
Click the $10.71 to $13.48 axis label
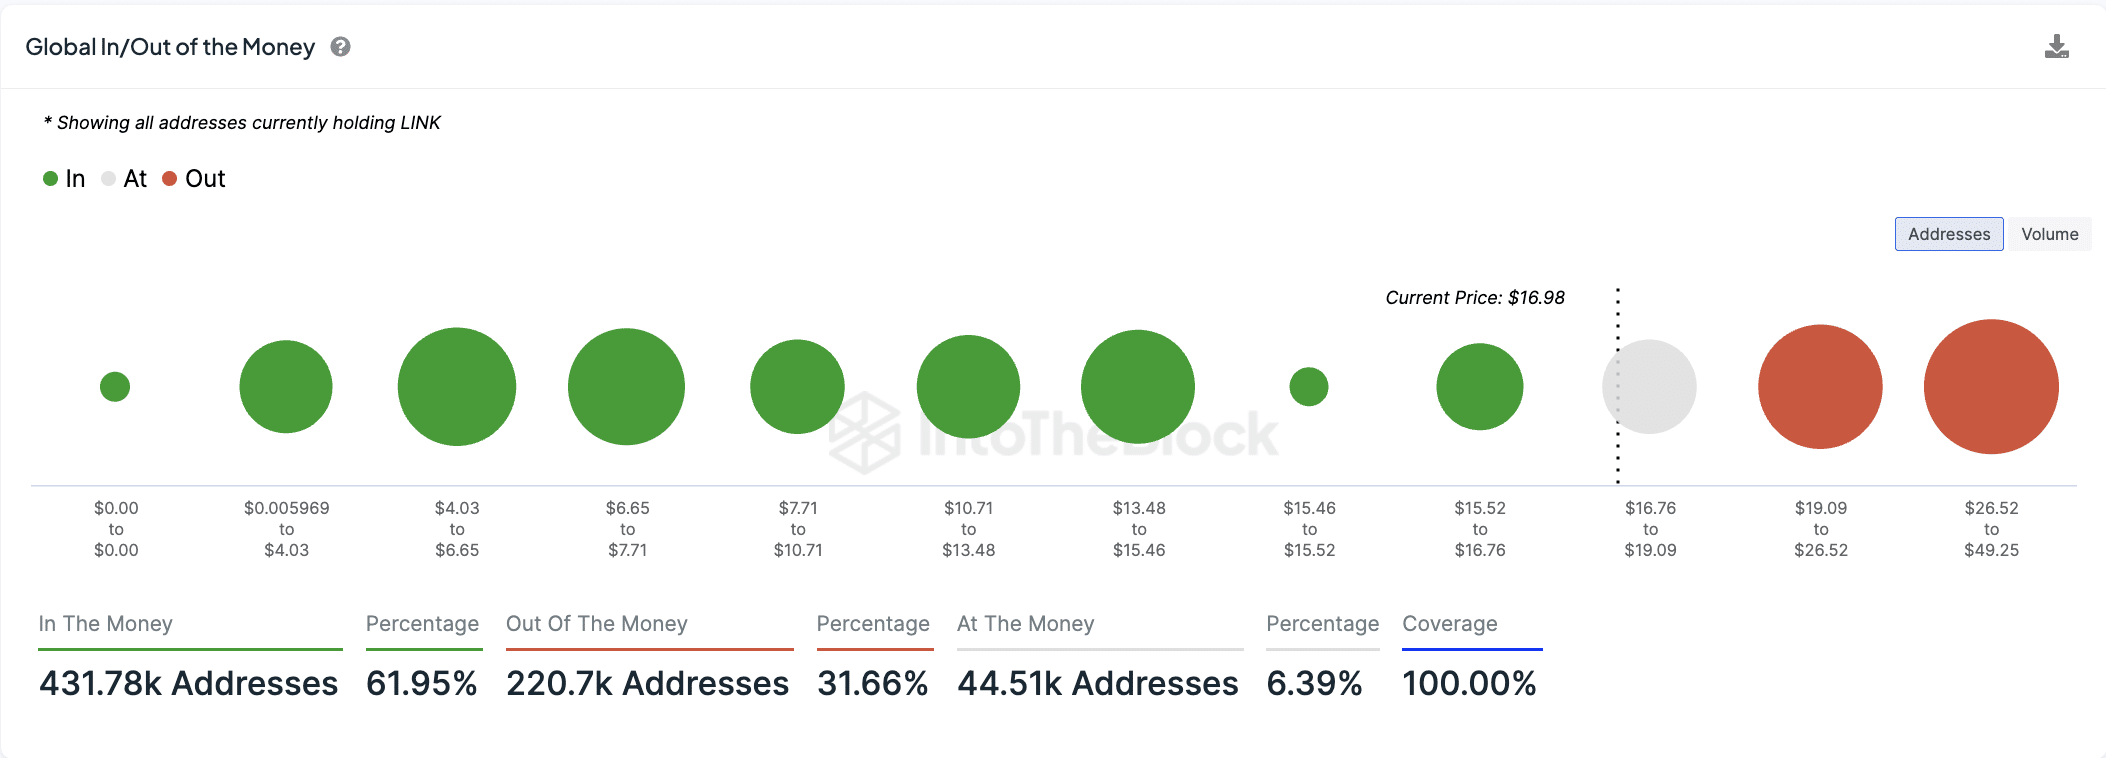[x=968, y=529]
